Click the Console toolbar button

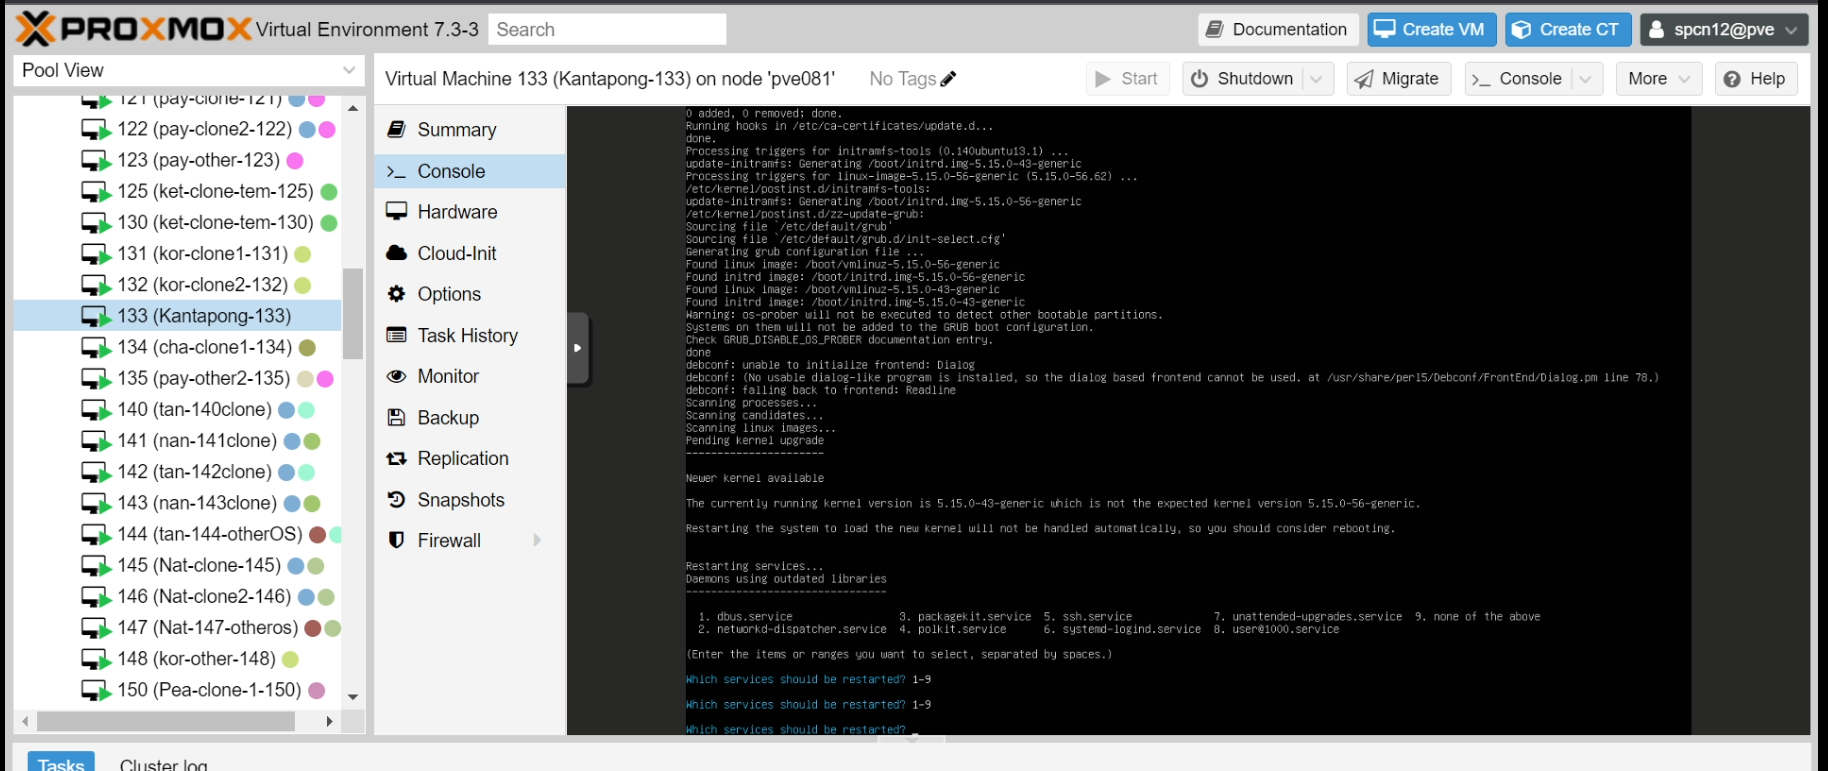(1518, 79)
